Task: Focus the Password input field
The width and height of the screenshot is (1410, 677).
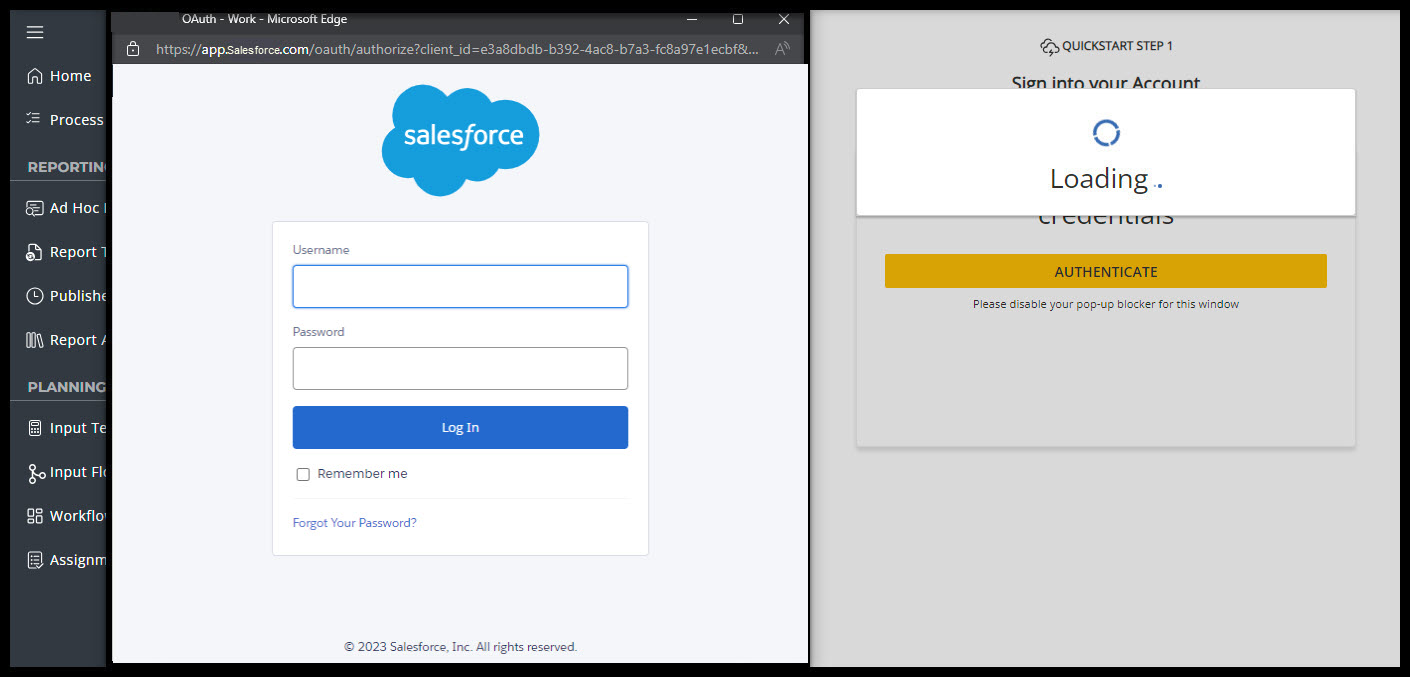Action: point(460,368)
